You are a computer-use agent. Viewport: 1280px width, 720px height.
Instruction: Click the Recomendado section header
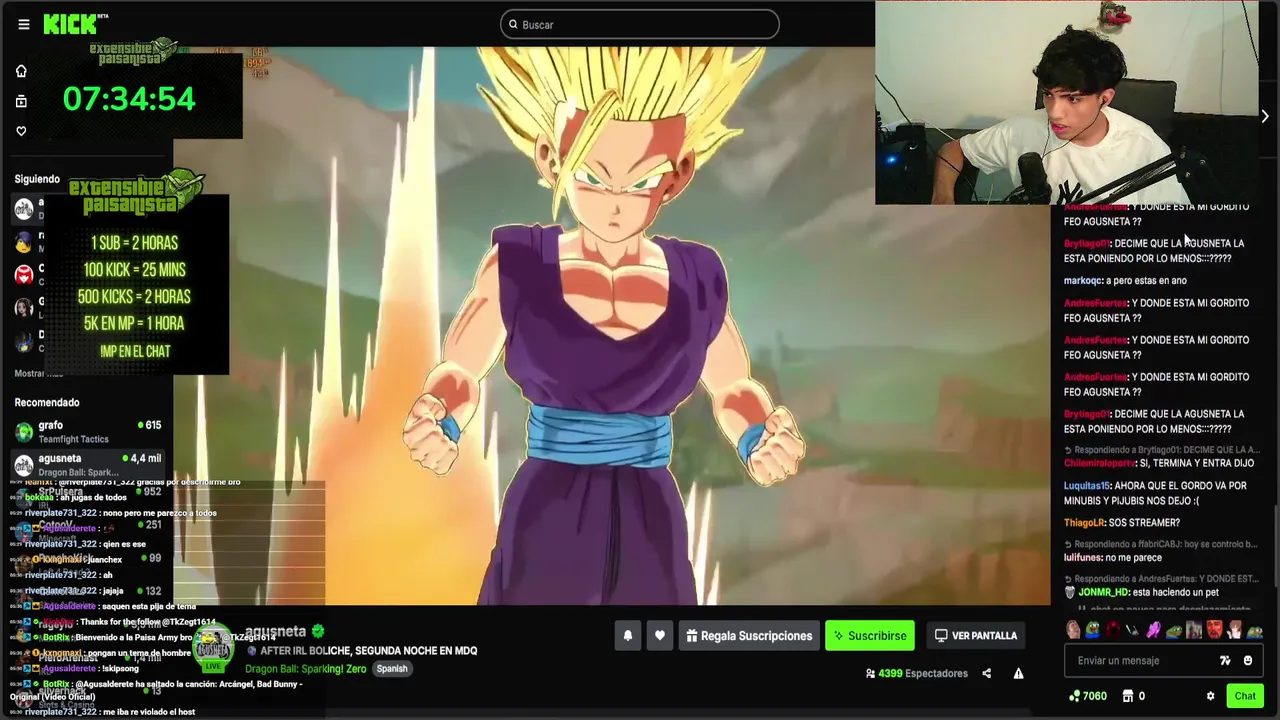tap(47, 403)
